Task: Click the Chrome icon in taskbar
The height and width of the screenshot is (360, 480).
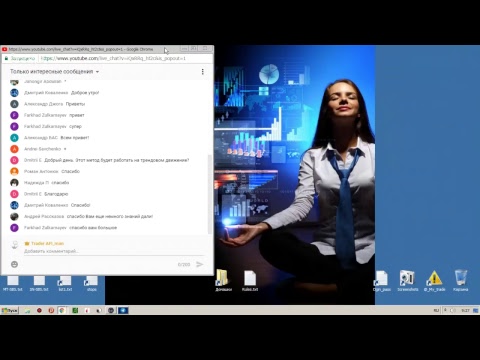Action: 62,310
